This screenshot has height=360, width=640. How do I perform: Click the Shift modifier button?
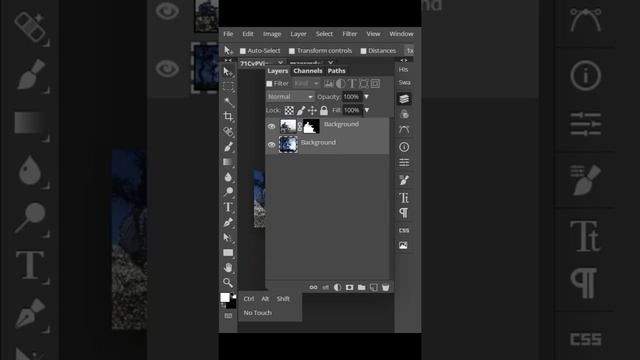[x=283, y=299]
